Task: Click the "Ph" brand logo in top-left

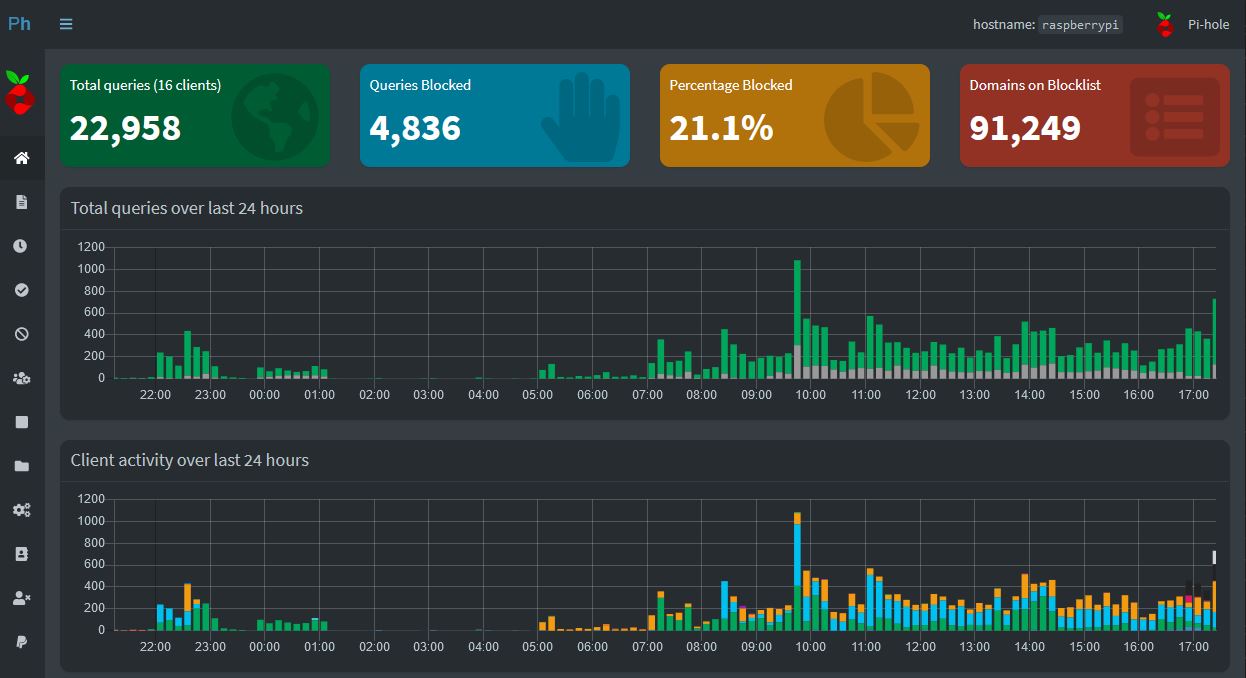Action: (20, 24)
